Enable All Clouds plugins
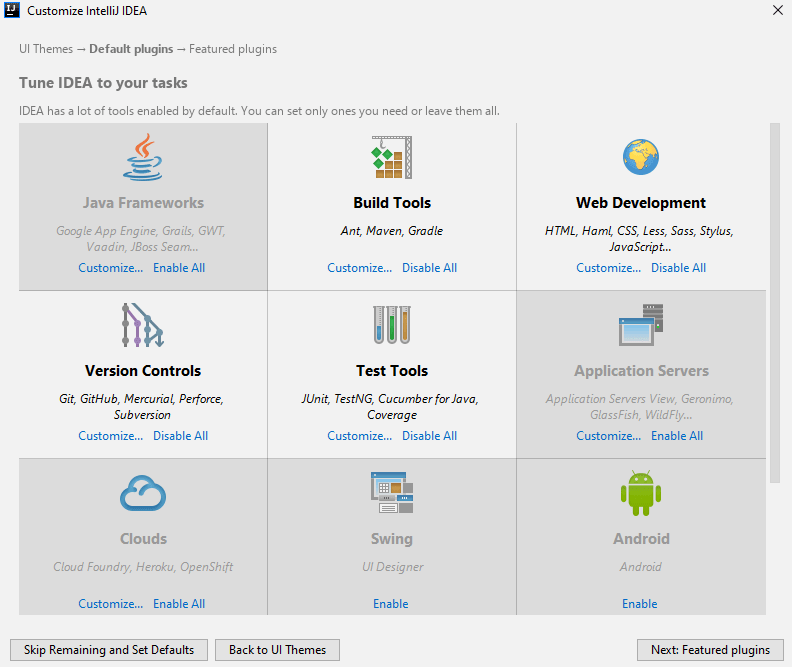The image size is (792, 667). [179, 604]
